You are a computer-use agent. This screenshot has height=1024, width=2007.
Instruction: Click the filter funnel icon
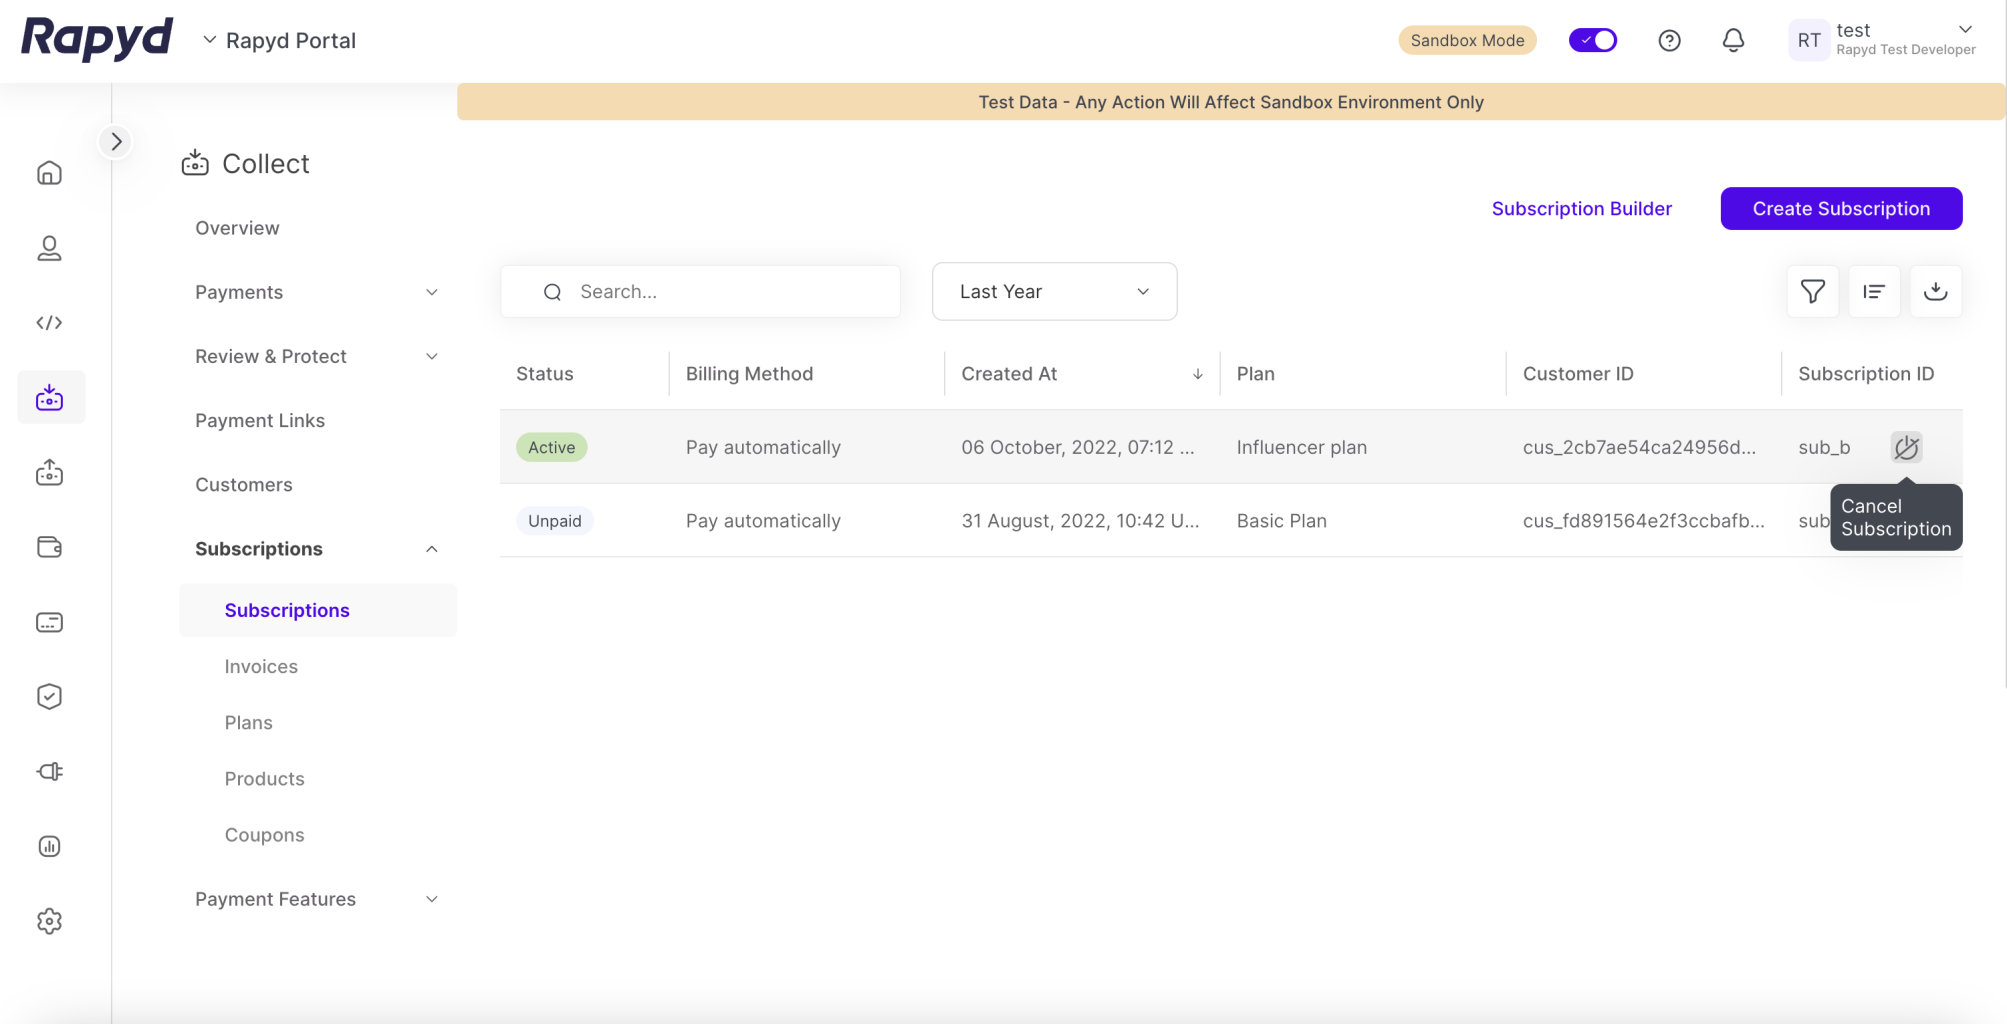[x=1812, y=291]
